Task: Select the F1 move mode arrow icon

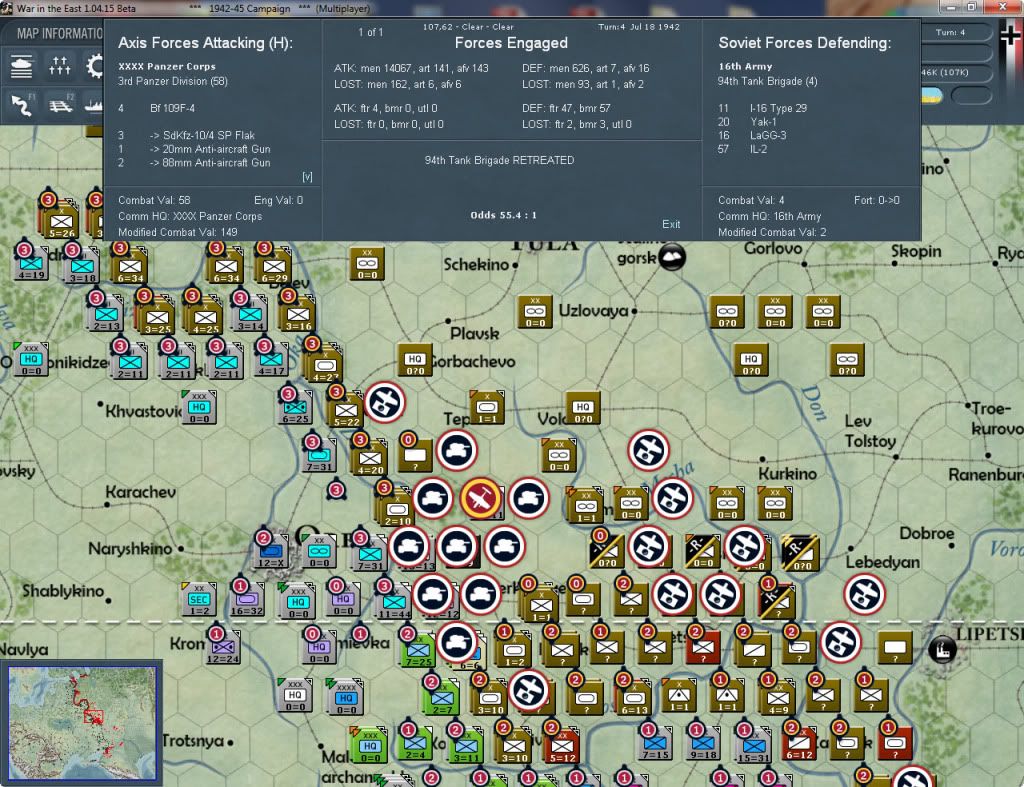Action: tap(24, 105)
